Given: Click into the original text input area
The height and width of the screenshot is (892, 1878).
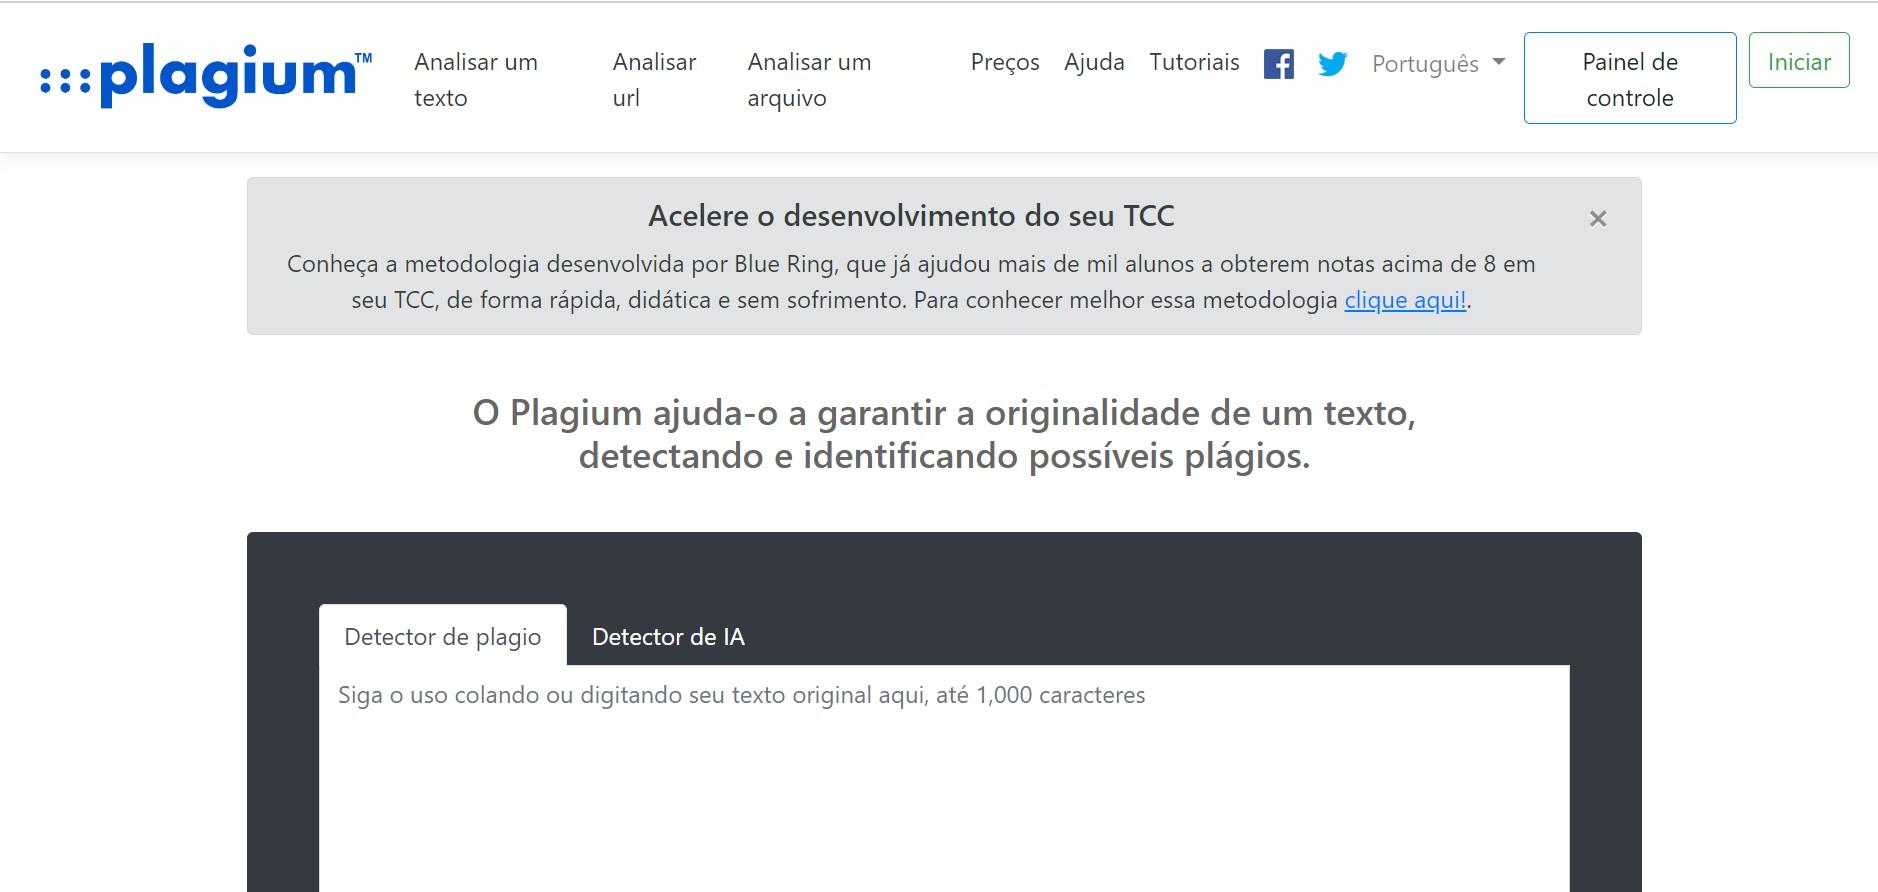Looking at the screenshot, I should click(x=944, y=779).
